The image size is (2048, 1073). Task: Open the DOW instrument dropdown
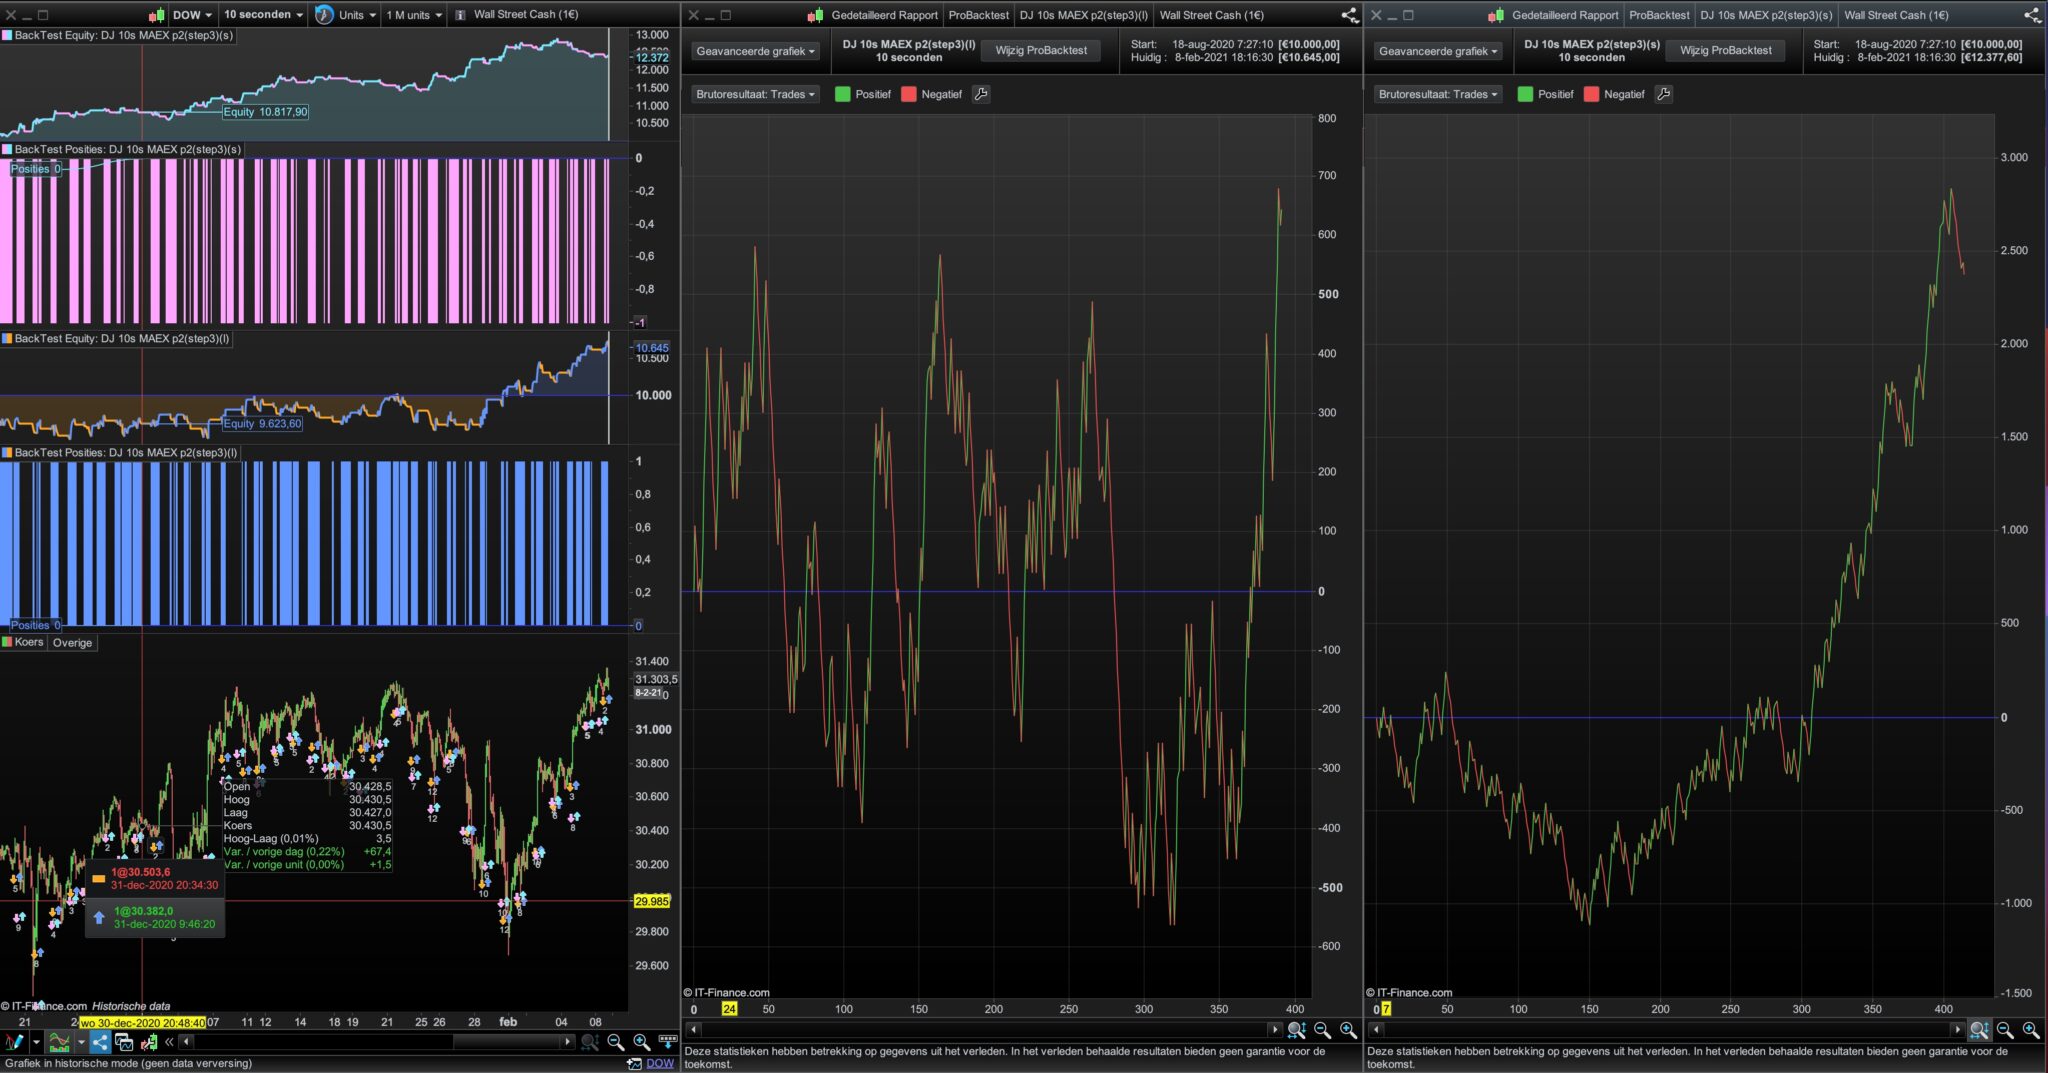192,15
